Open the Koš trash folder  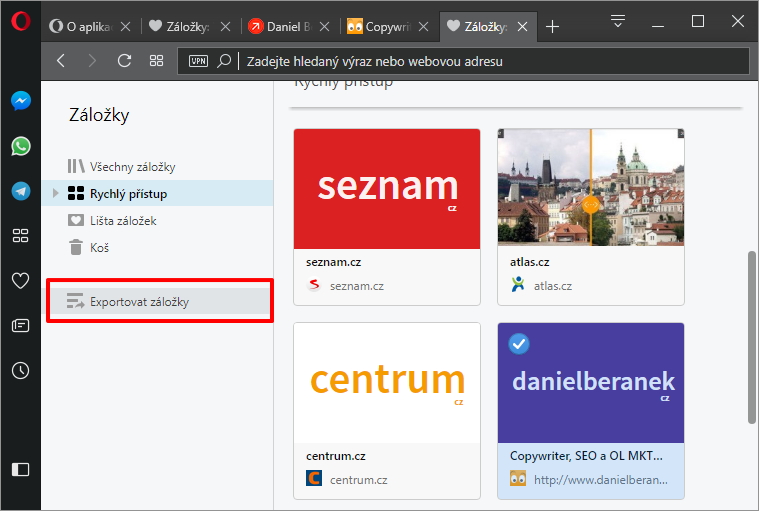point(157,248)
